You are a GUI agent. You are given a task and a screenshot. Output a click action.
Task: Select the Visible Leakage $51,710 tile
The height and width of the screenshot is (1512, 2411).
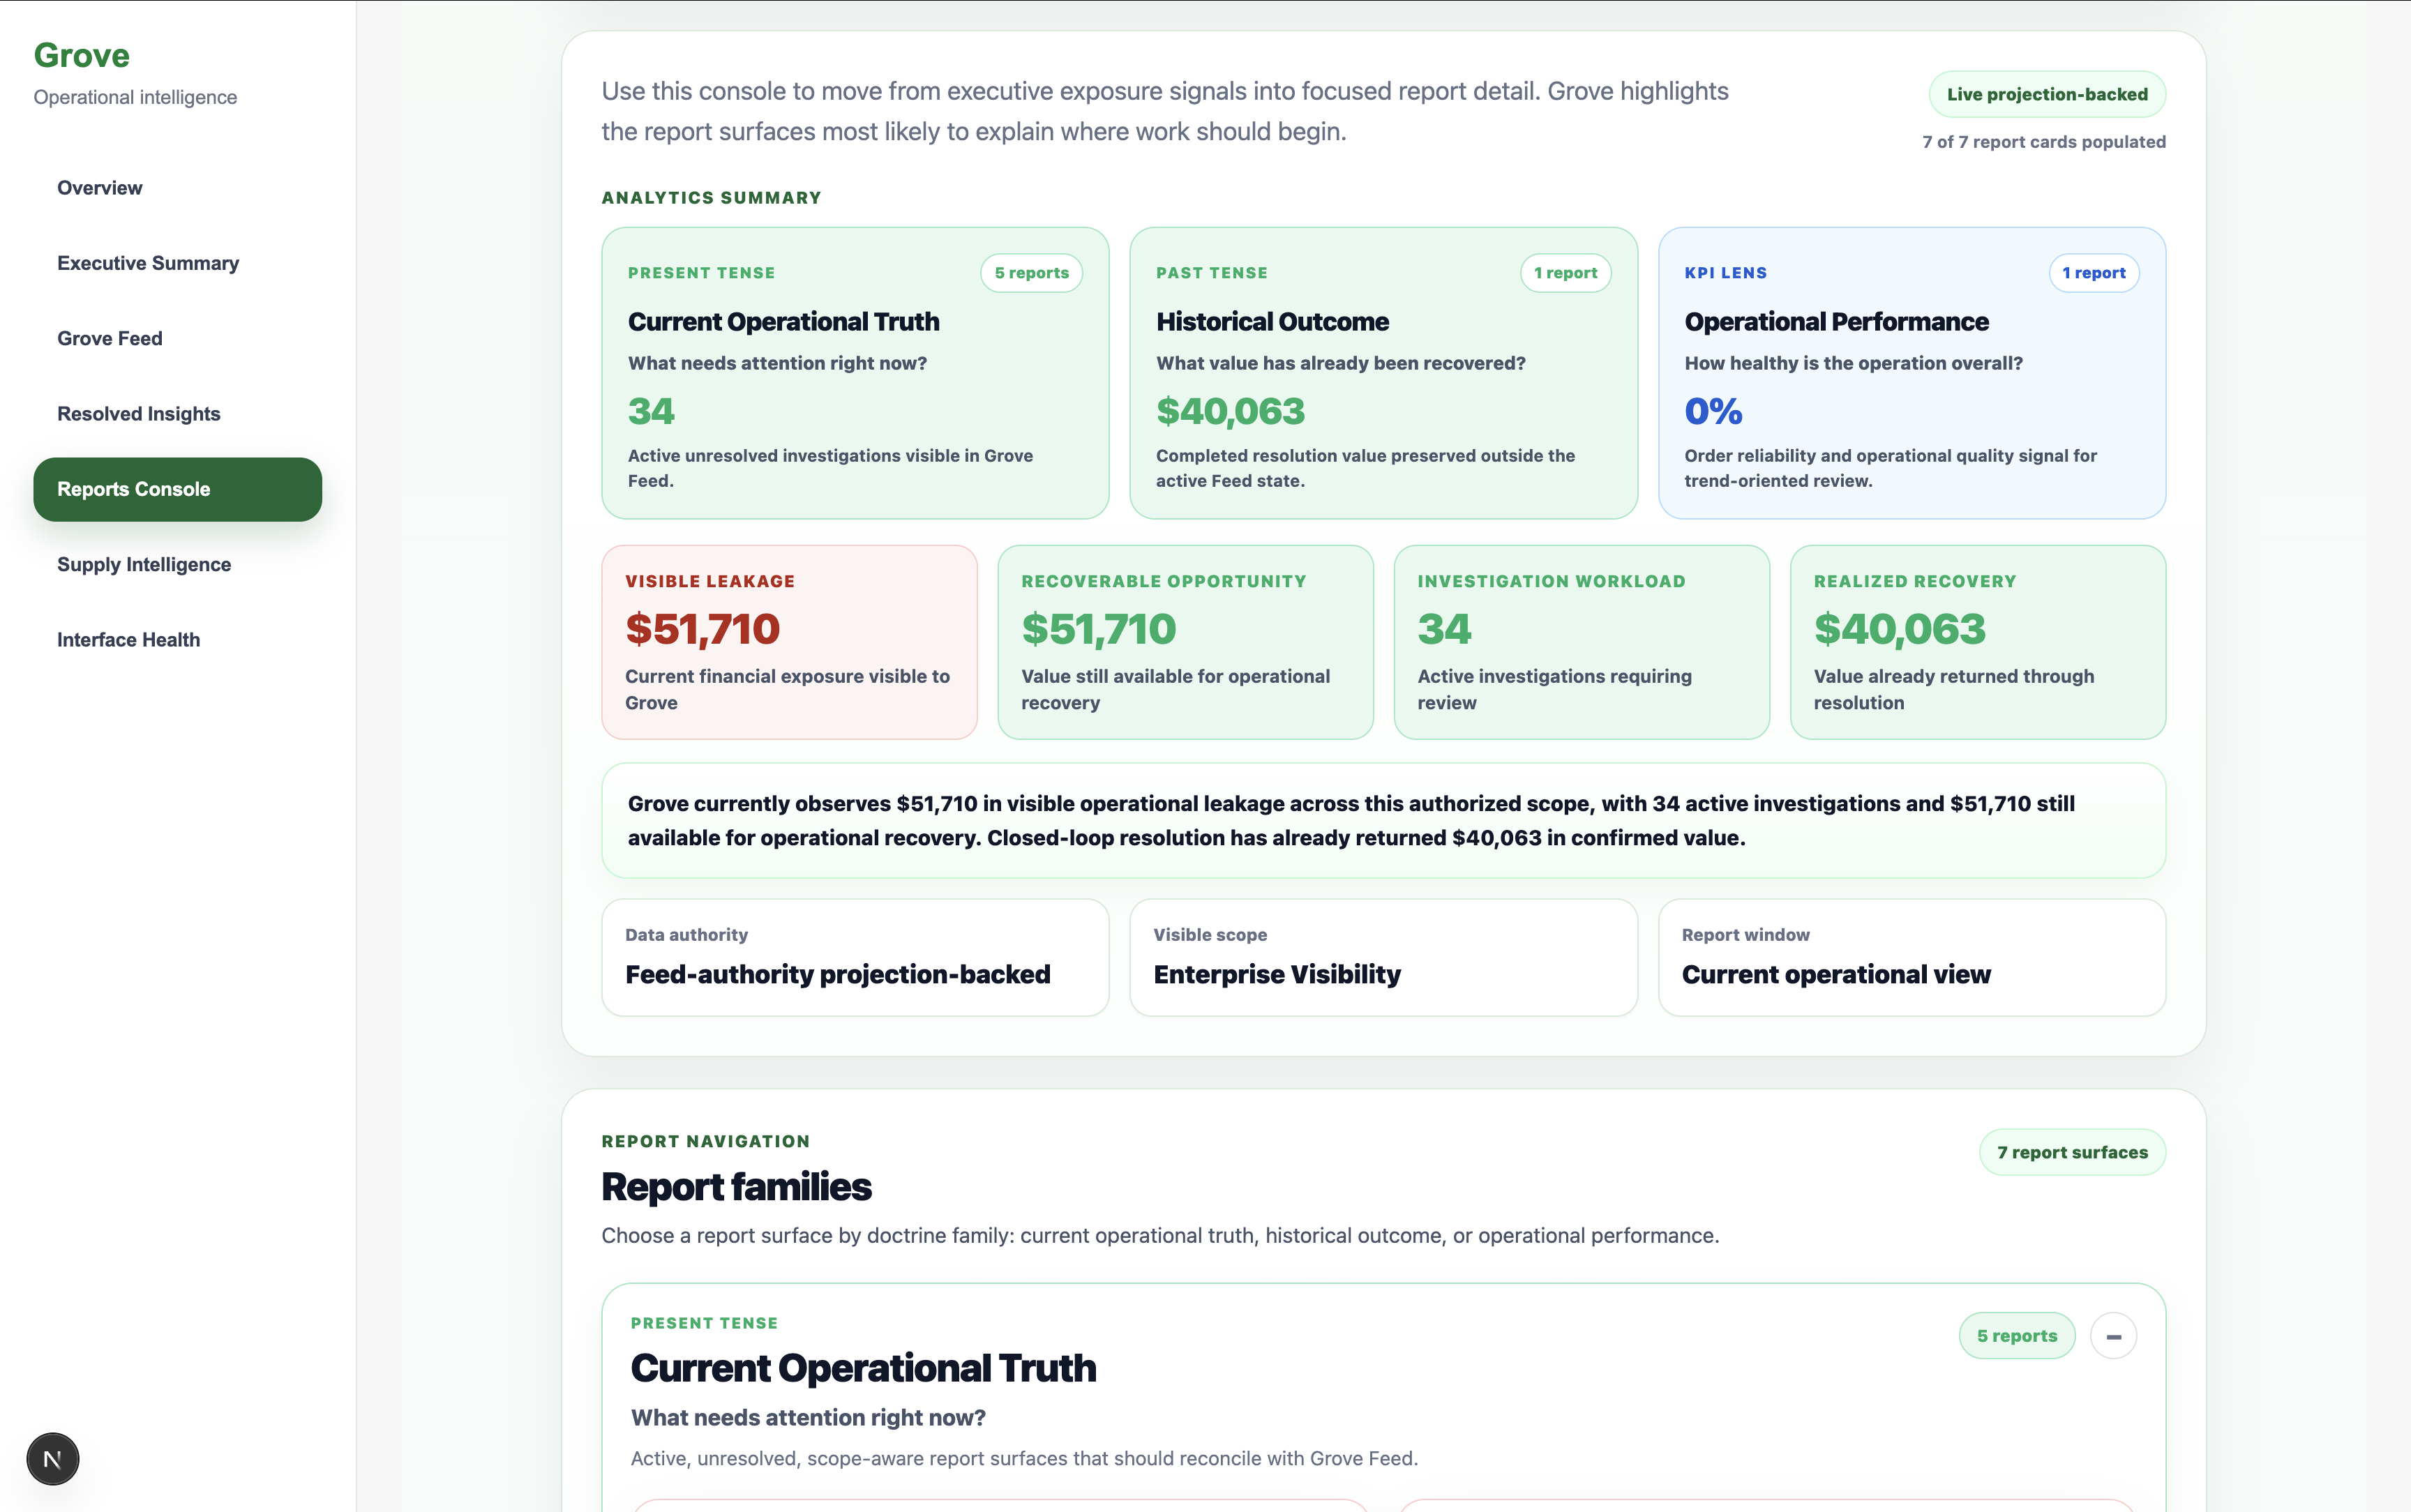click(789, 642)
